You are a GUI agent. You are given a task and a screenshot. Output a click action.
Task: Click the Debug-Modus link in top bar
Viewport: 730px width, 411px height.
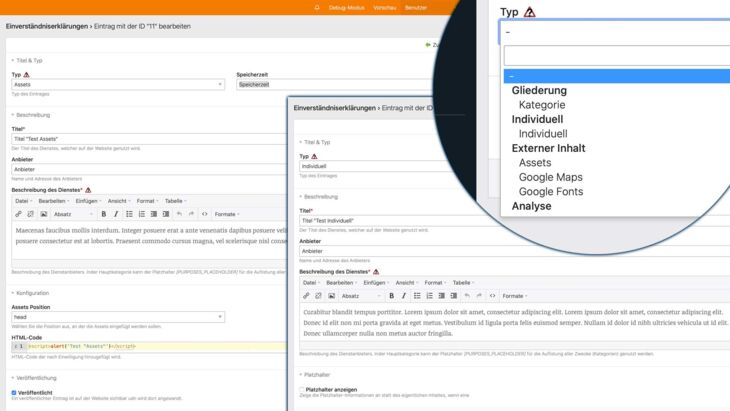click(351, 6)
